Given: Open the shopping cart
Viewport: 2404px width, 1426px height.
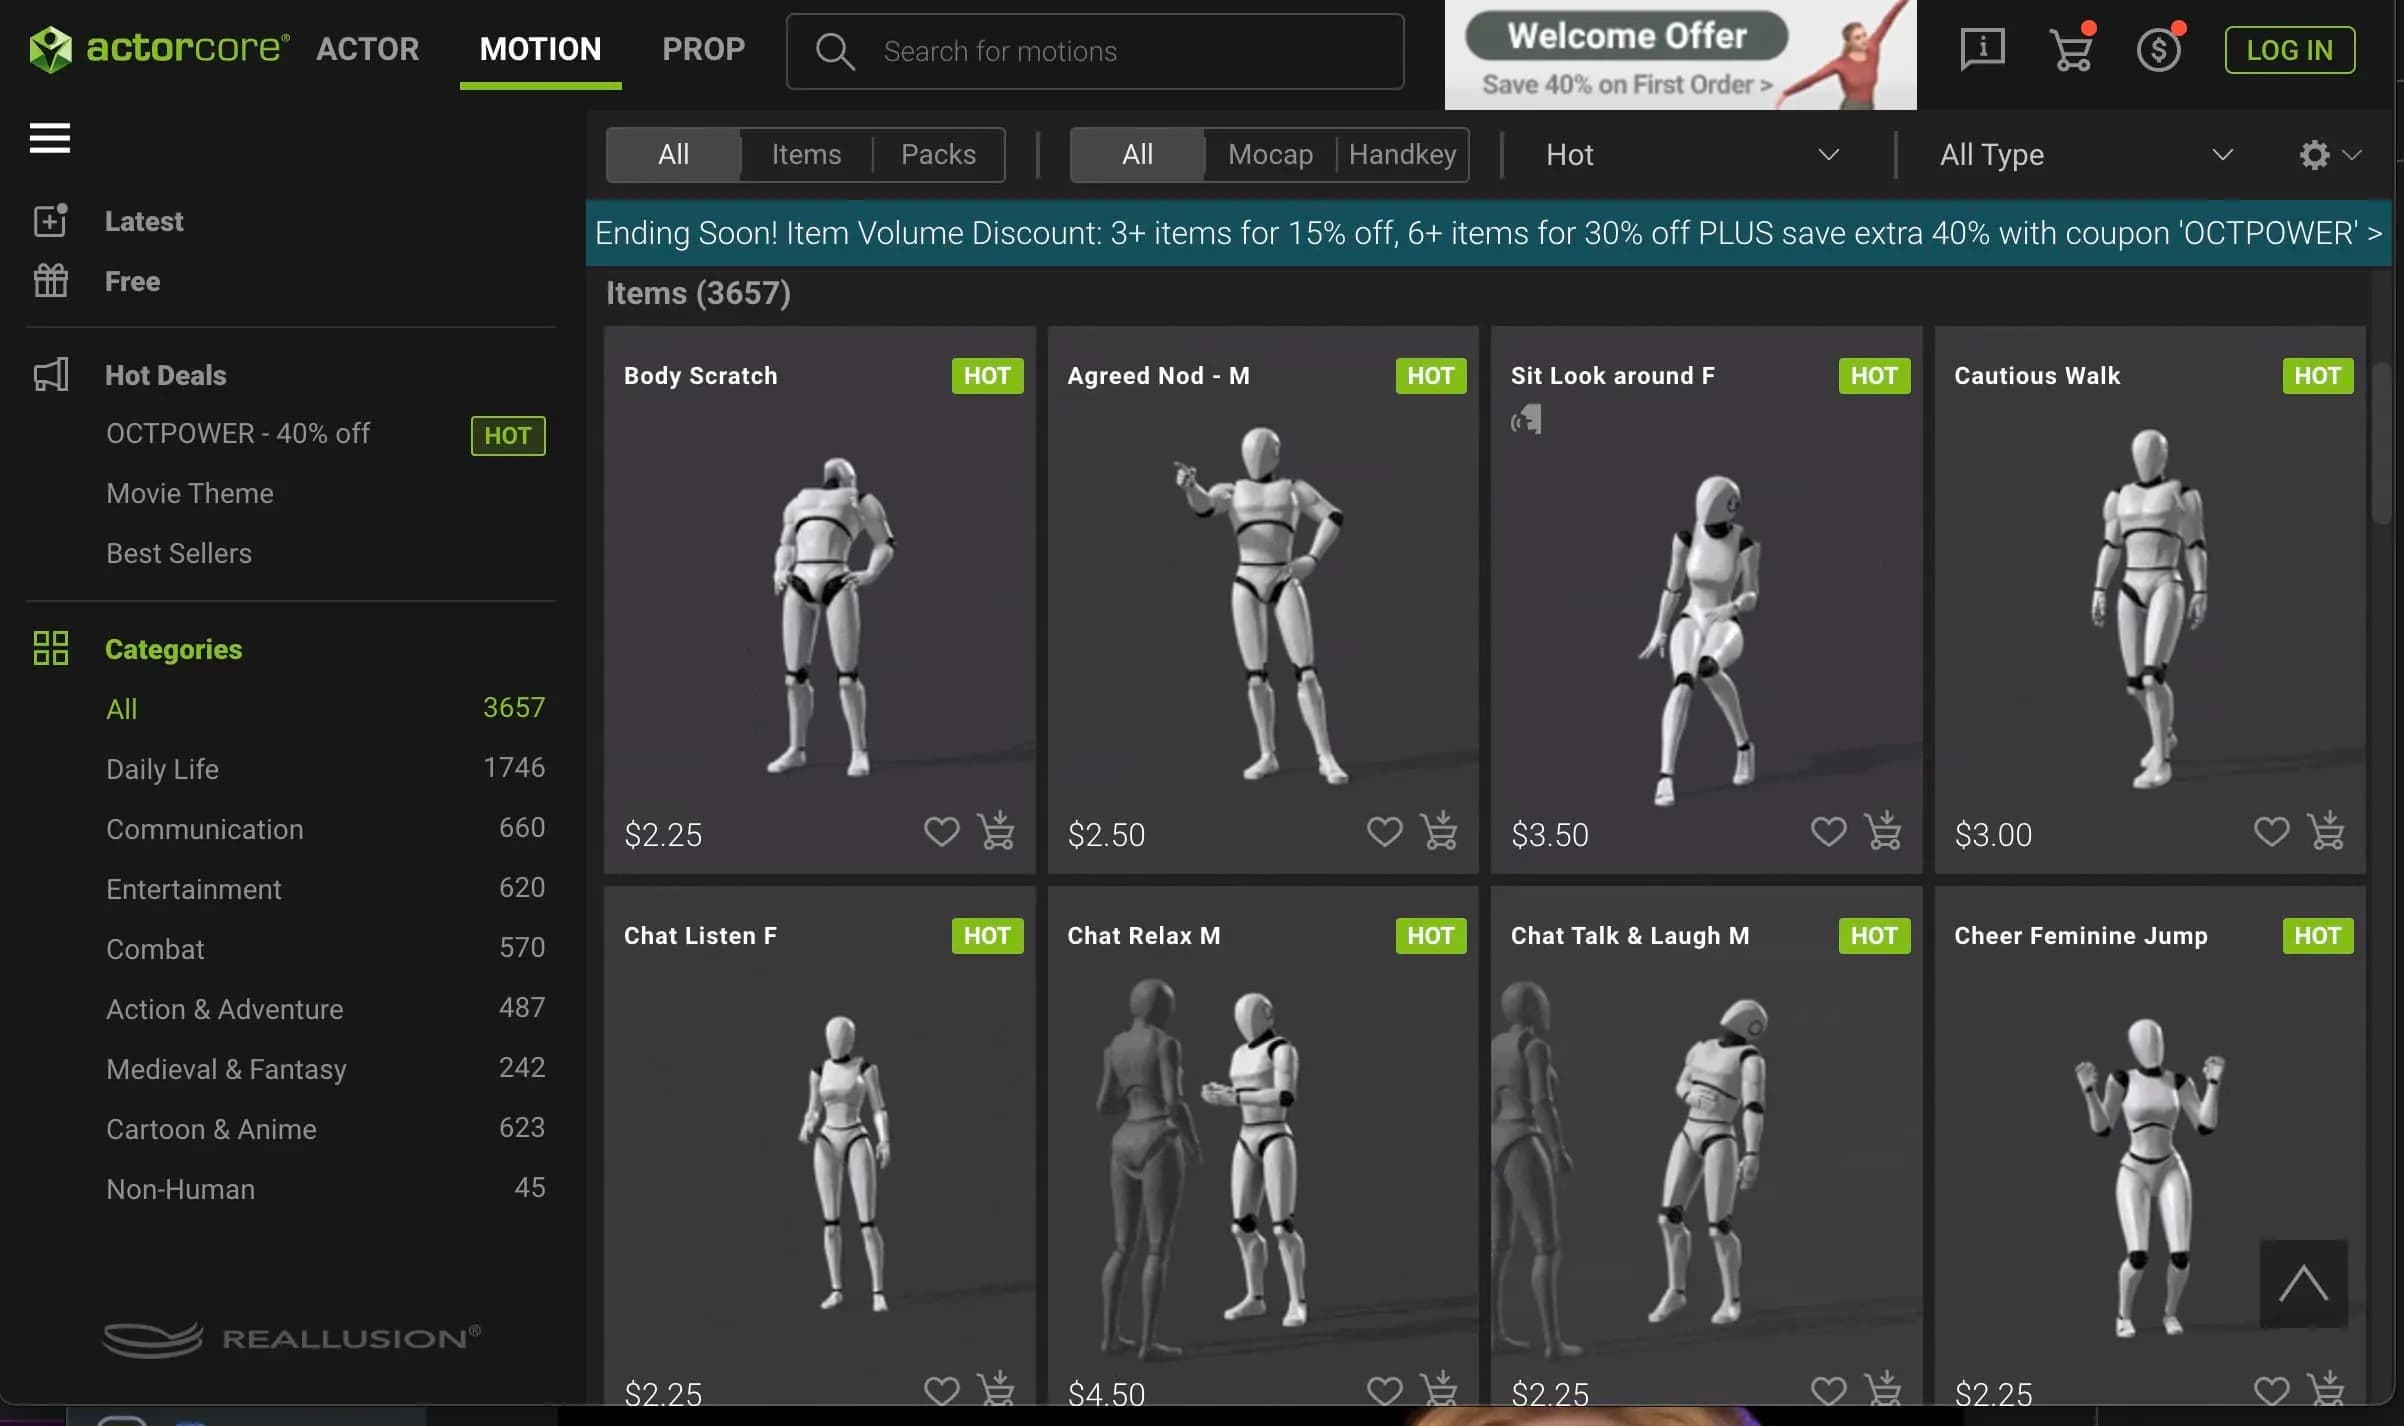Looking at the screenshot, I should [2071, 48].
